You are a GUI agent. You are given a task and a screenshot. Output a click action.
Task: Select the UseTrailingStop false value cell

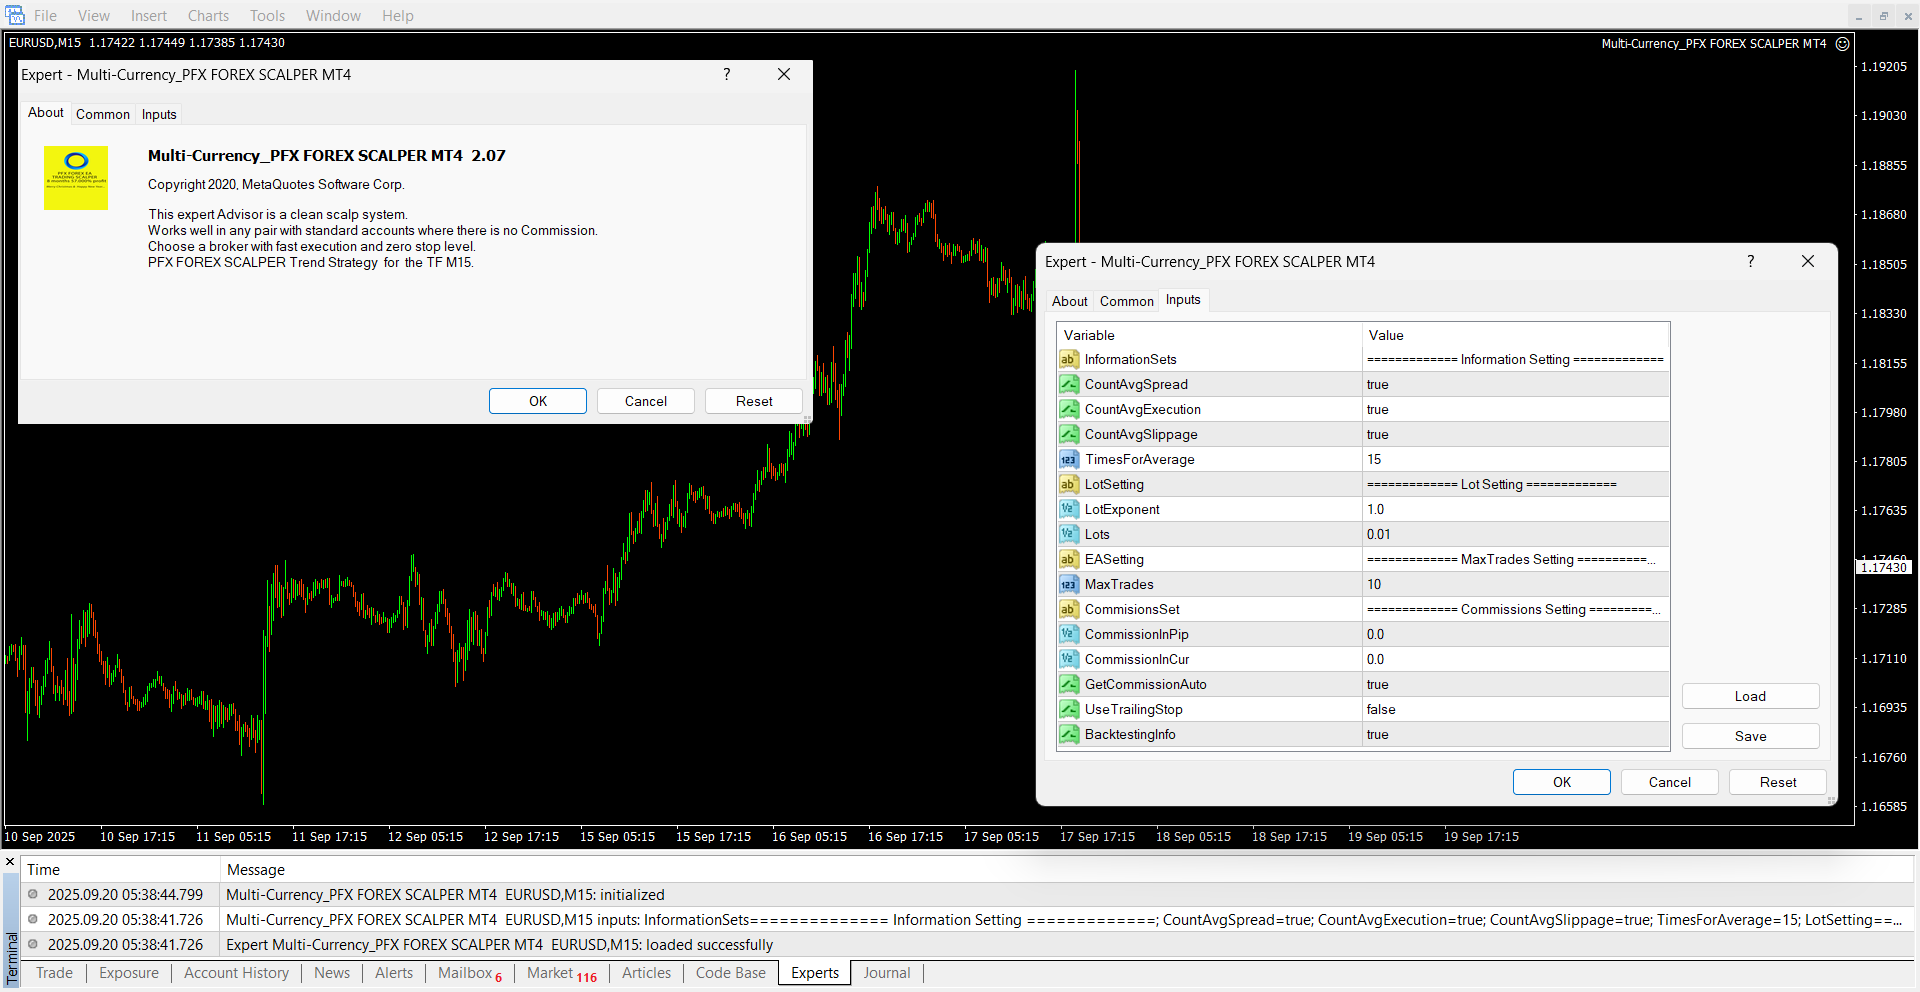pyautogui.click(x=1514, y=709)
